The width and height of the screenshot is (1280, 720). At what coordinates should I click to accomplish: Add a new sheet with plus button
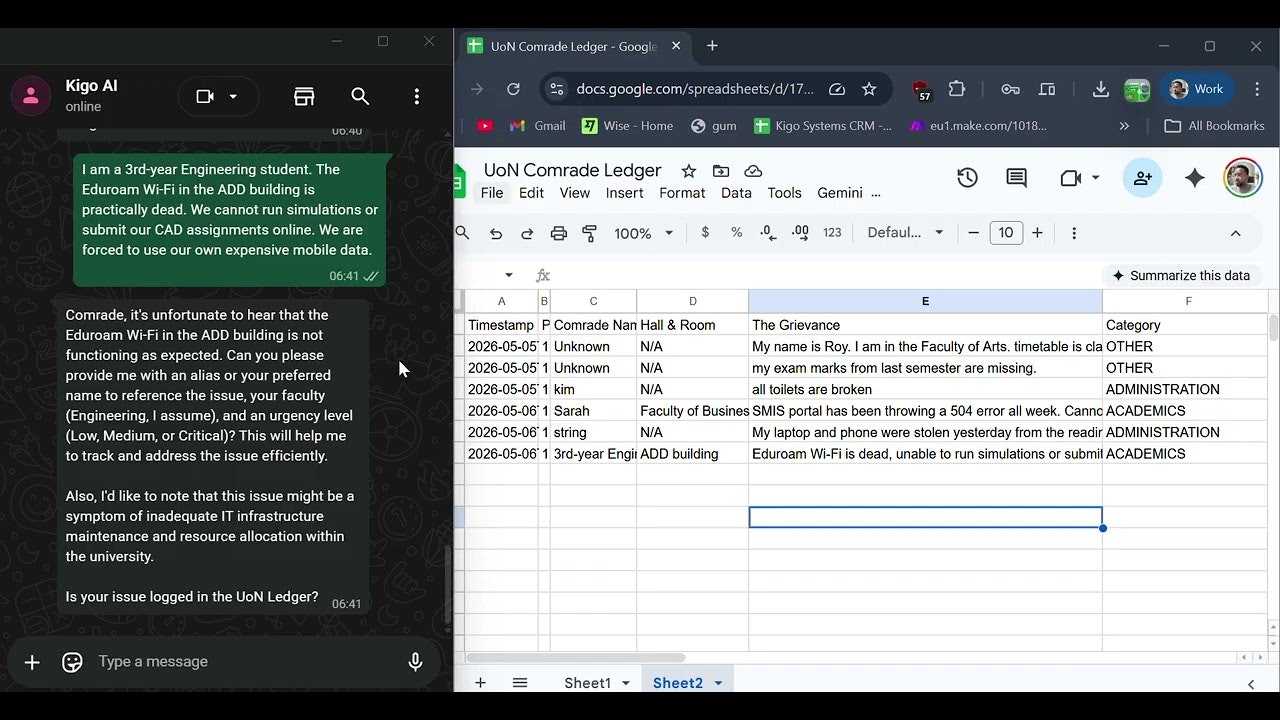coord(480,683)
